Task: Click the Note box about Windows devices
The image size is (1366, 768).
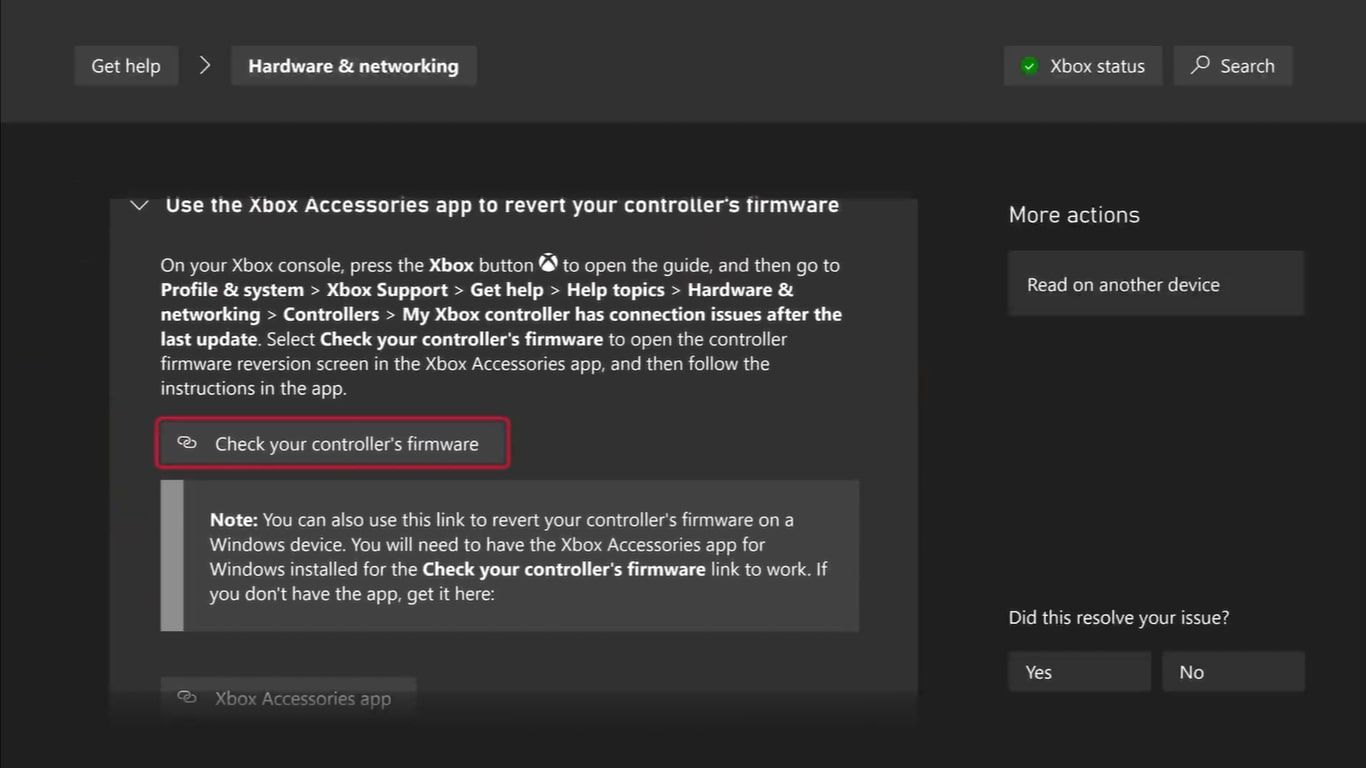Action: [520, 556]
